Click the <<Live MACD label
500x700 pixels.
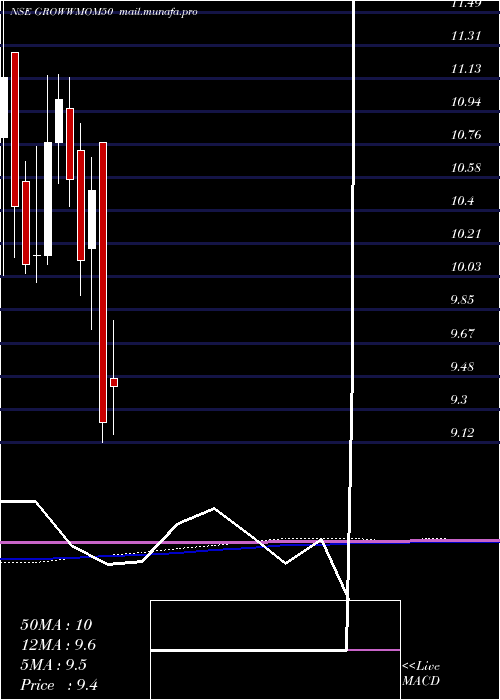click(421, 674)
